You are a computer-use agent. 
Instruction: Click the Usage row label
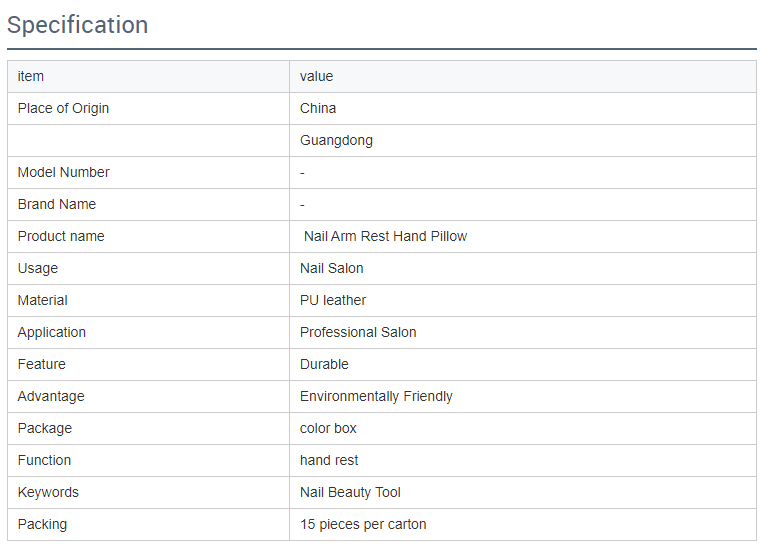(x=38, y=268)
